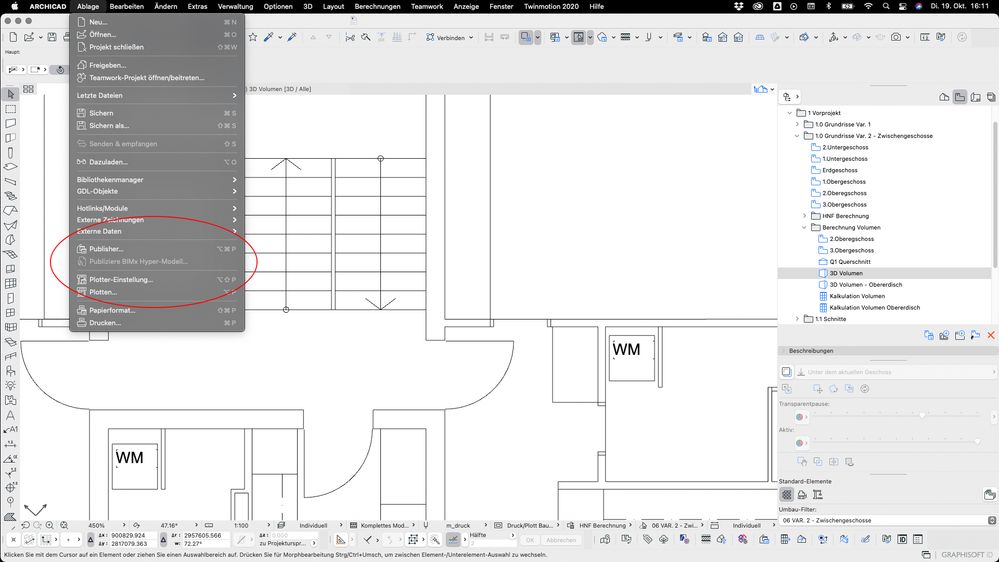
Task: Choose 'Sichern als...' from Ablage menu
Action: (157, 126)
